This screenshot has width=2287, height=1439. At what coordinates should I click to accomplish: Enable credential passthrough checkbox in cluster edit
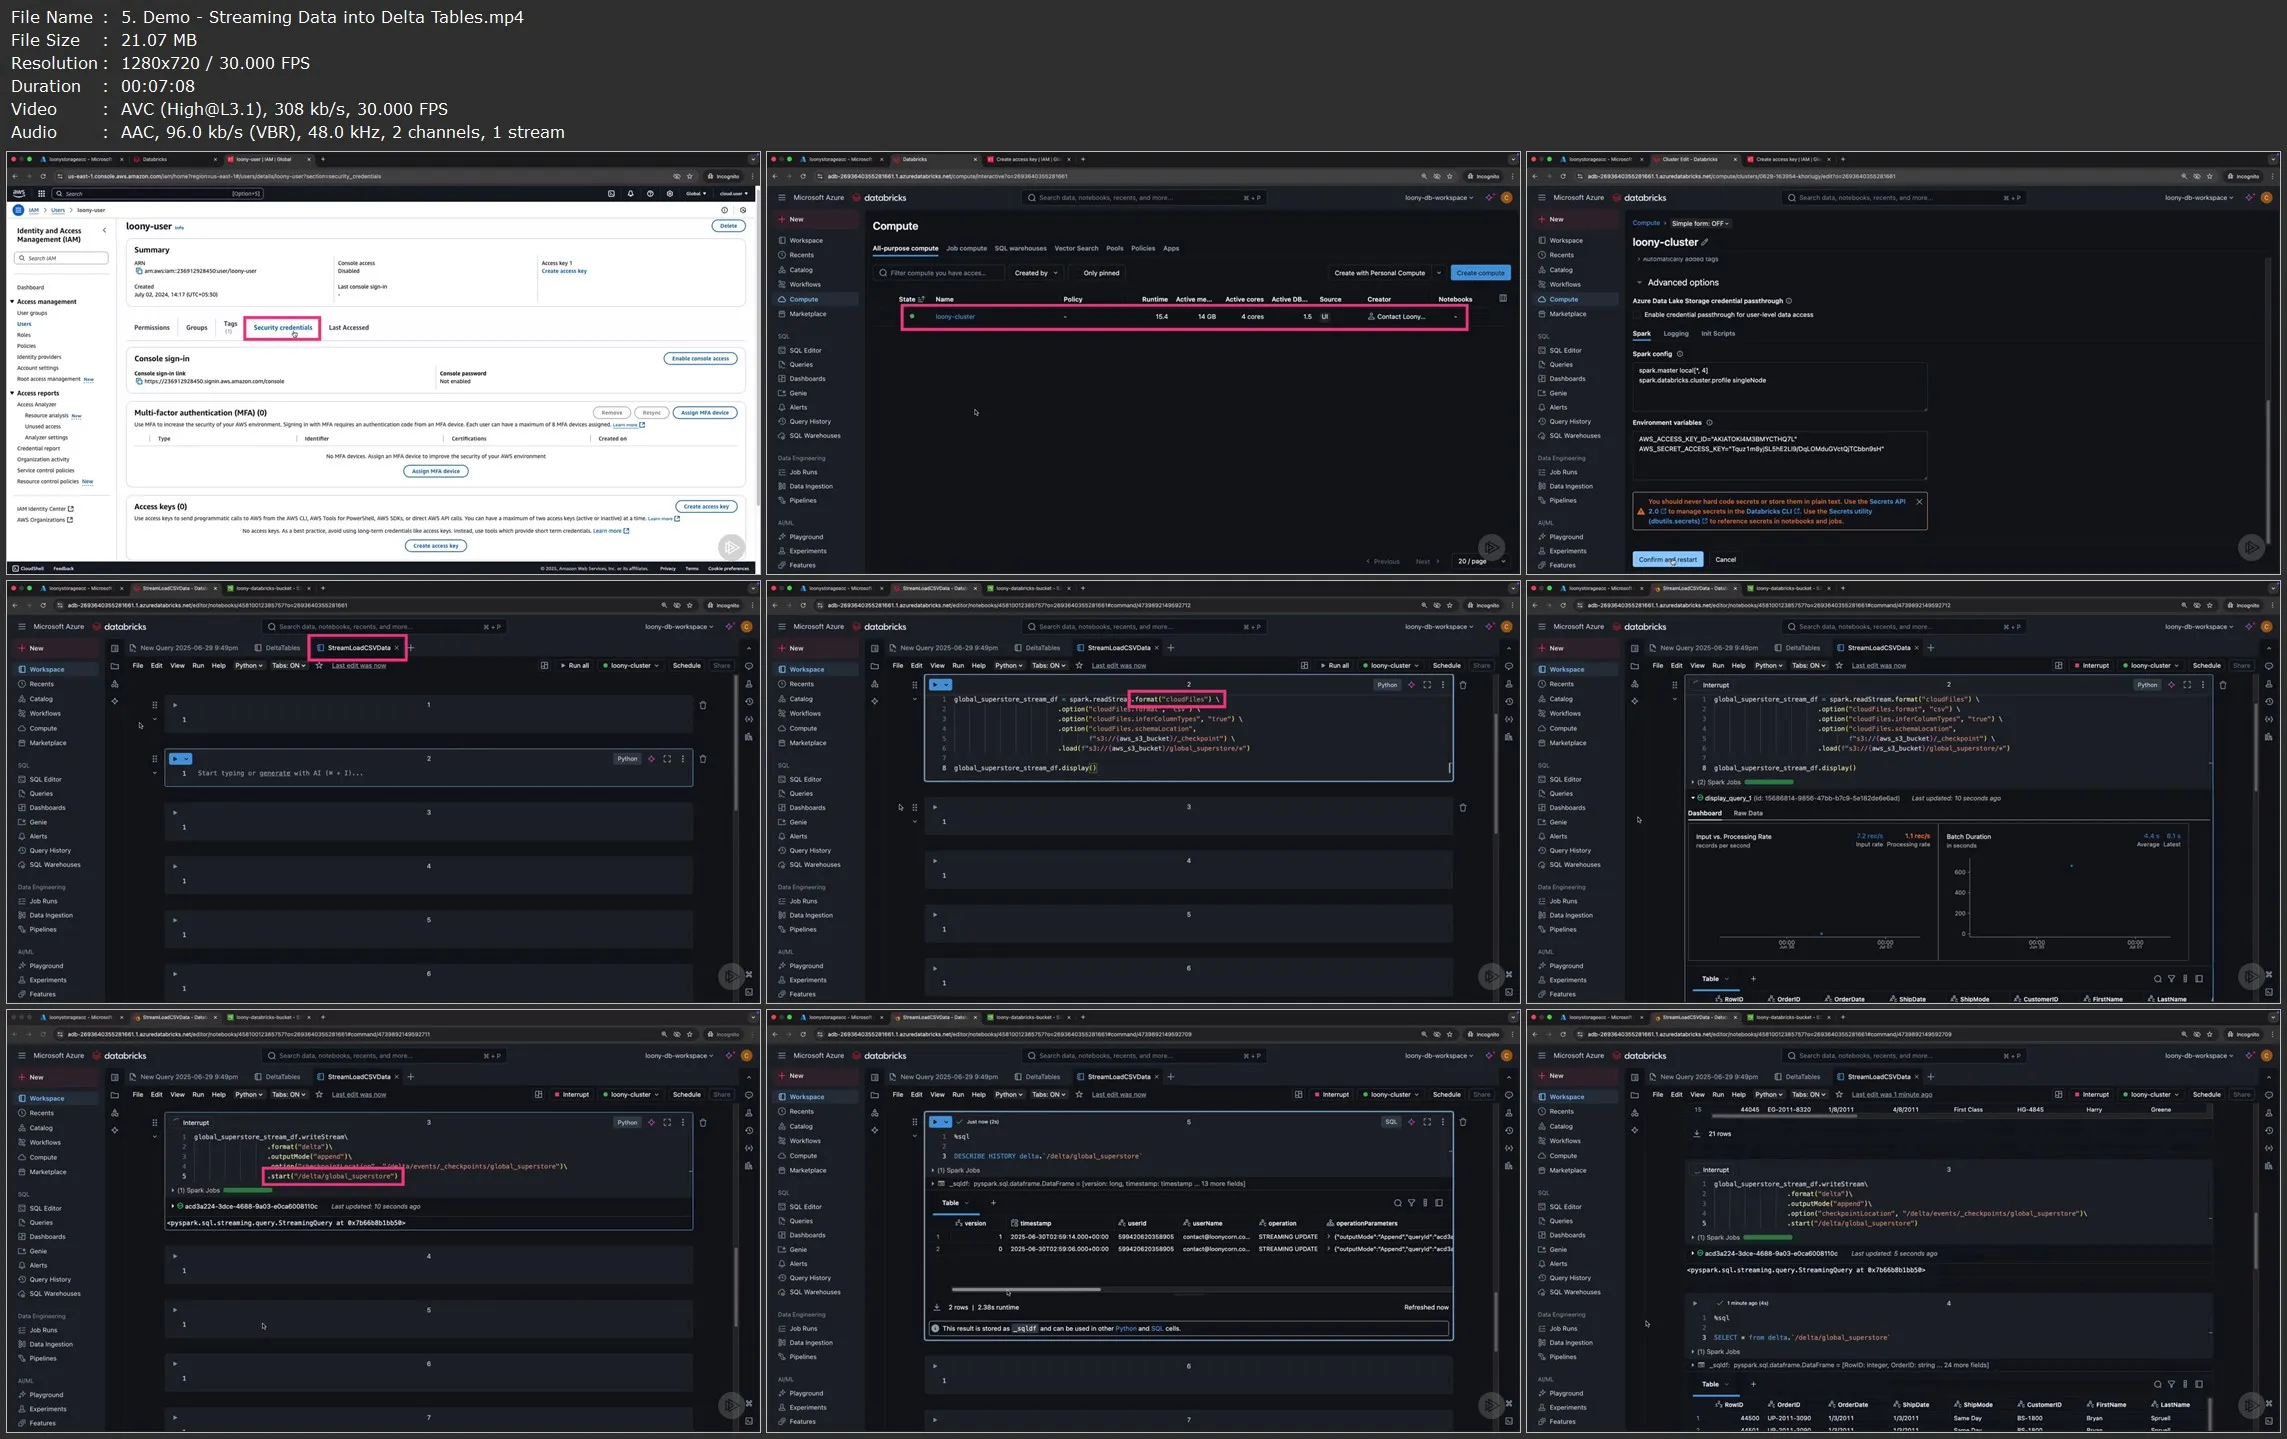[1637, 315]
